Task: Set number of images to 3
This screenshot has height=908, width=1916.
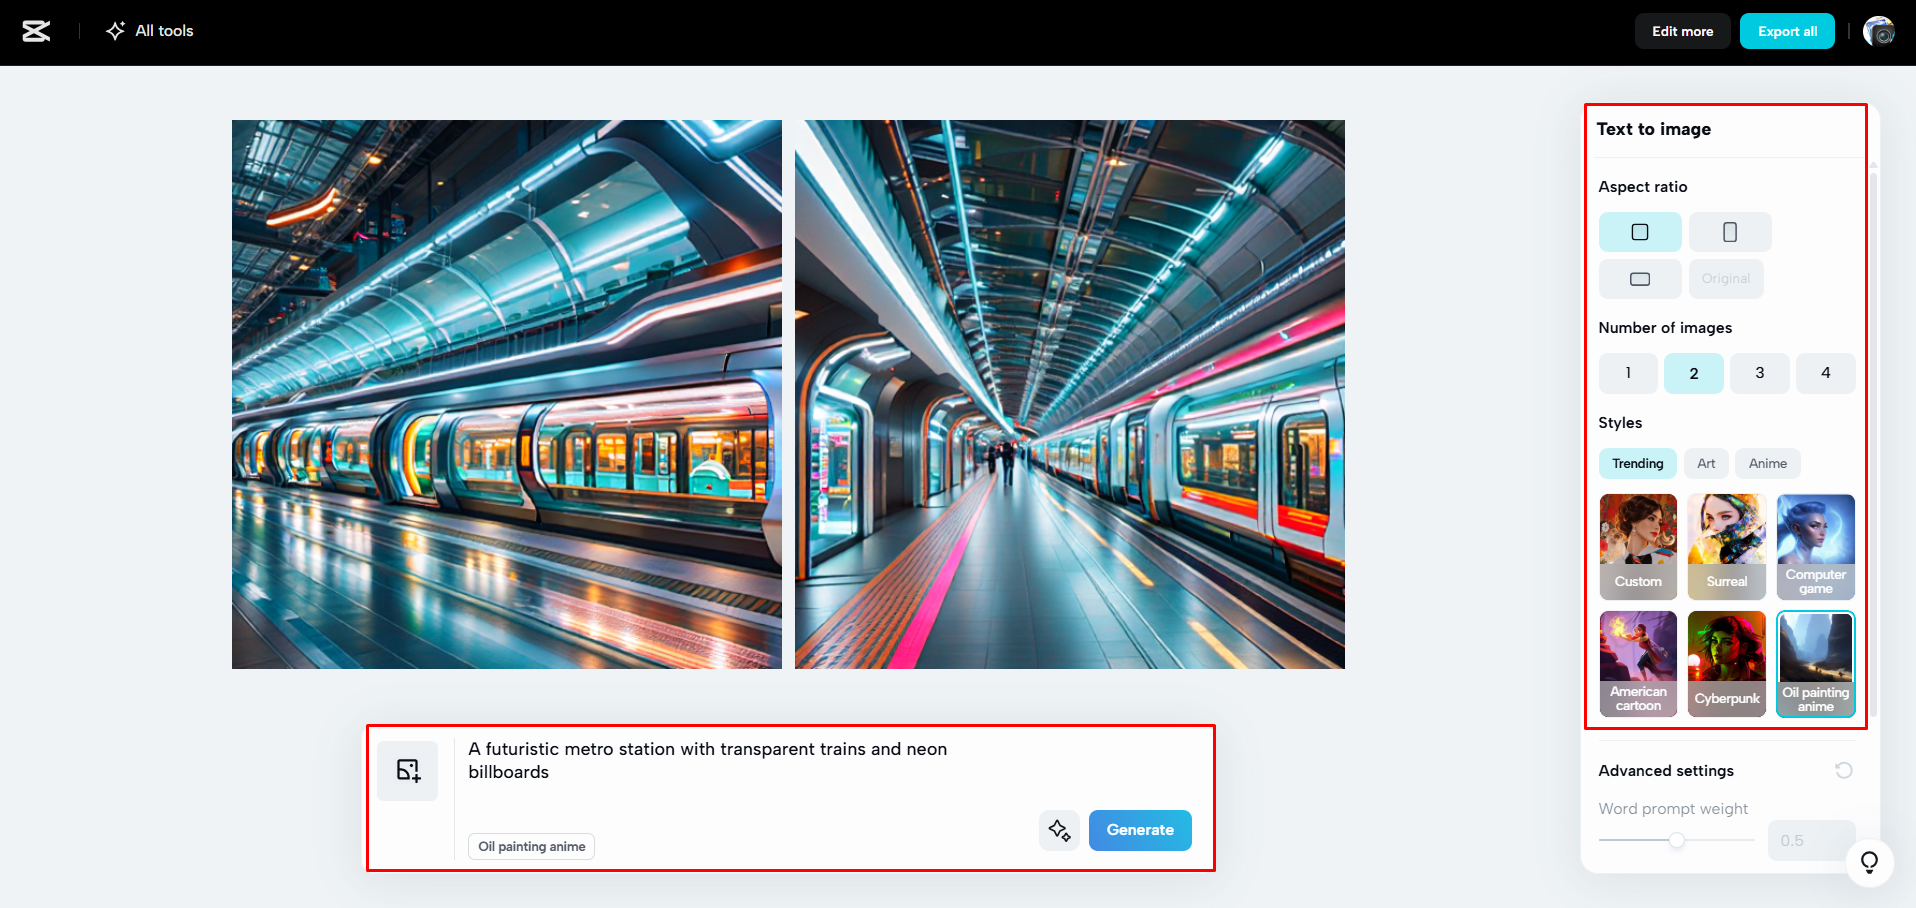Action: click(x=1760, y=373)
